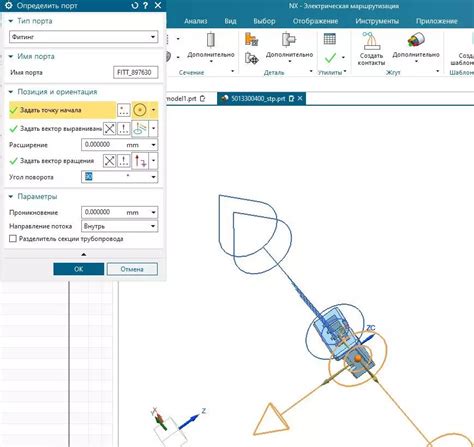
Task: Open dialog help question mark
Action: point(146,5)
